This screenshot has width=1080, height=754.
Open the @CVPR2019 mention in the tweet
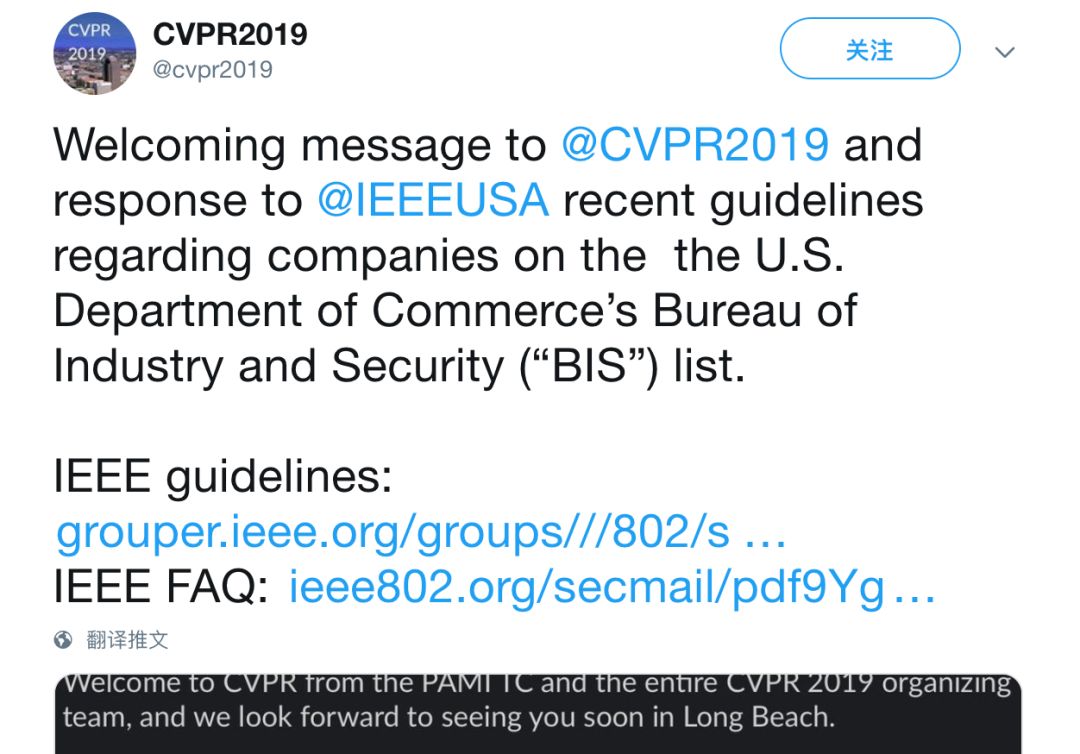click(694, 145)
